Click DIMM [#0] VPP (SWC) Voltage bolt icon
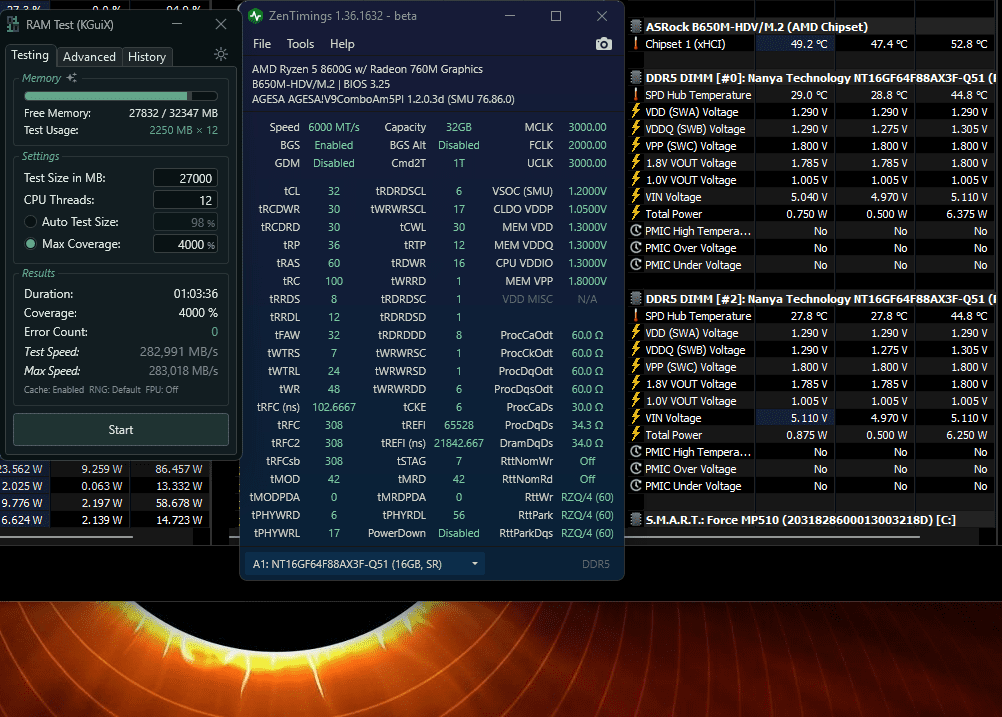Viewport: 1002px width, 717px height. [636, 146]
